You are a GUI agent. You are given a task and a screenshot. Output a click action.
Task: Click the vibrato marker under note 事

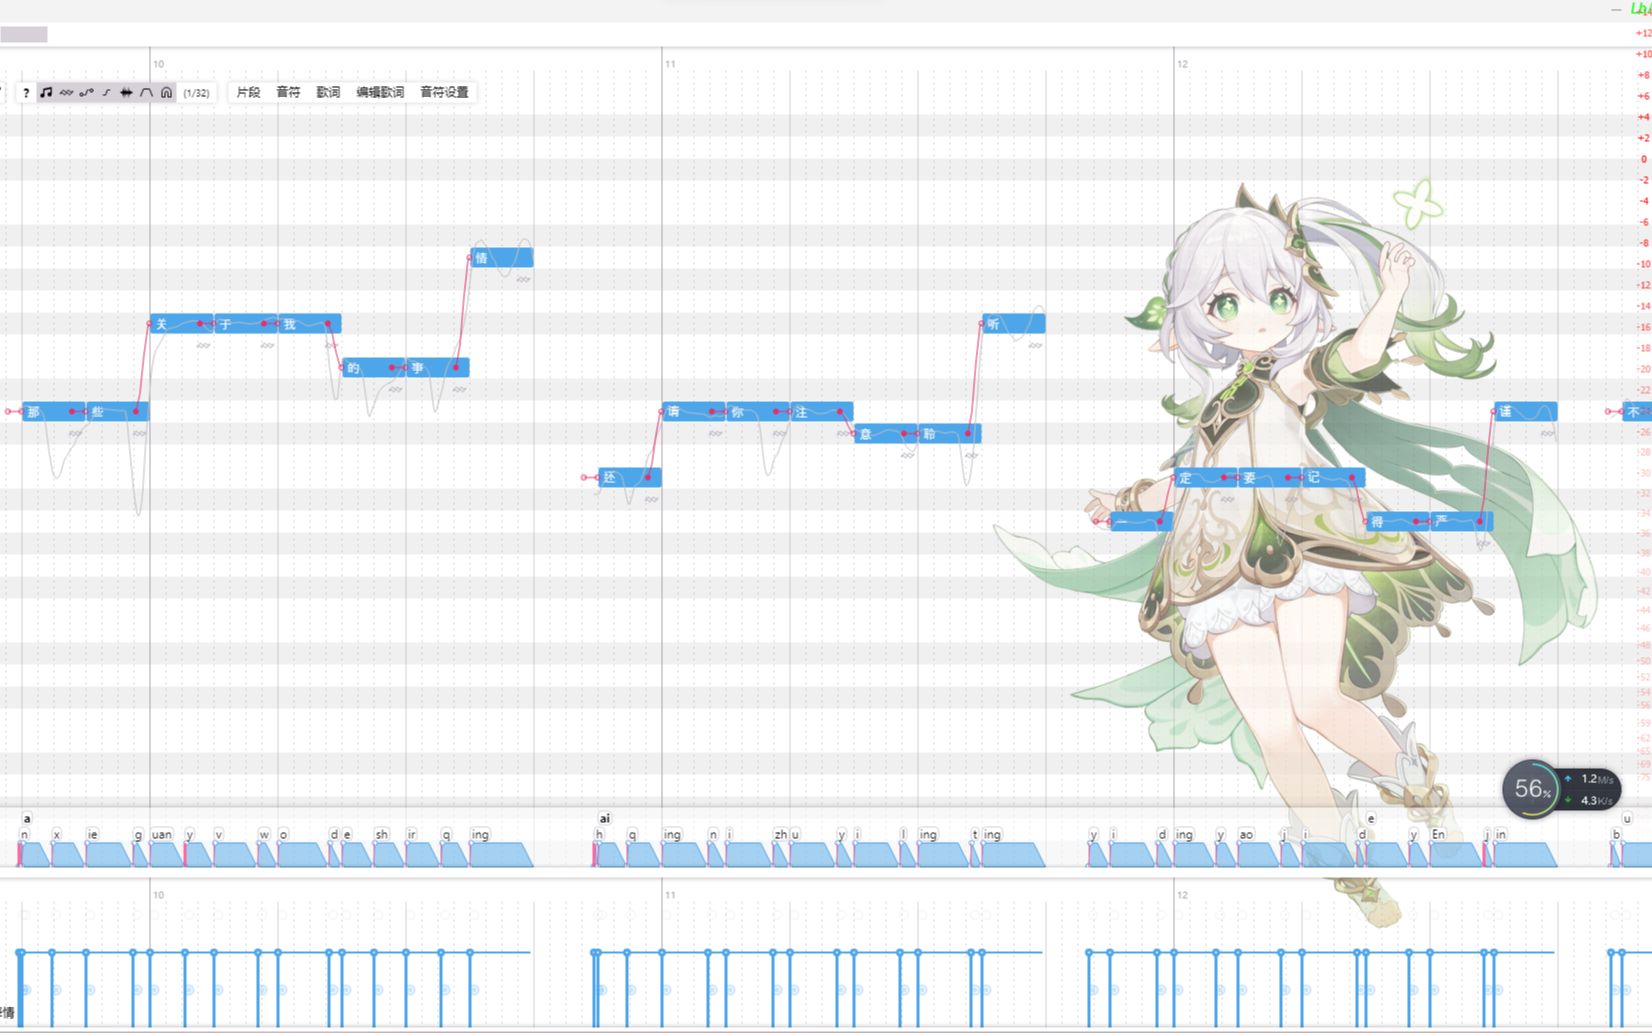459,389
